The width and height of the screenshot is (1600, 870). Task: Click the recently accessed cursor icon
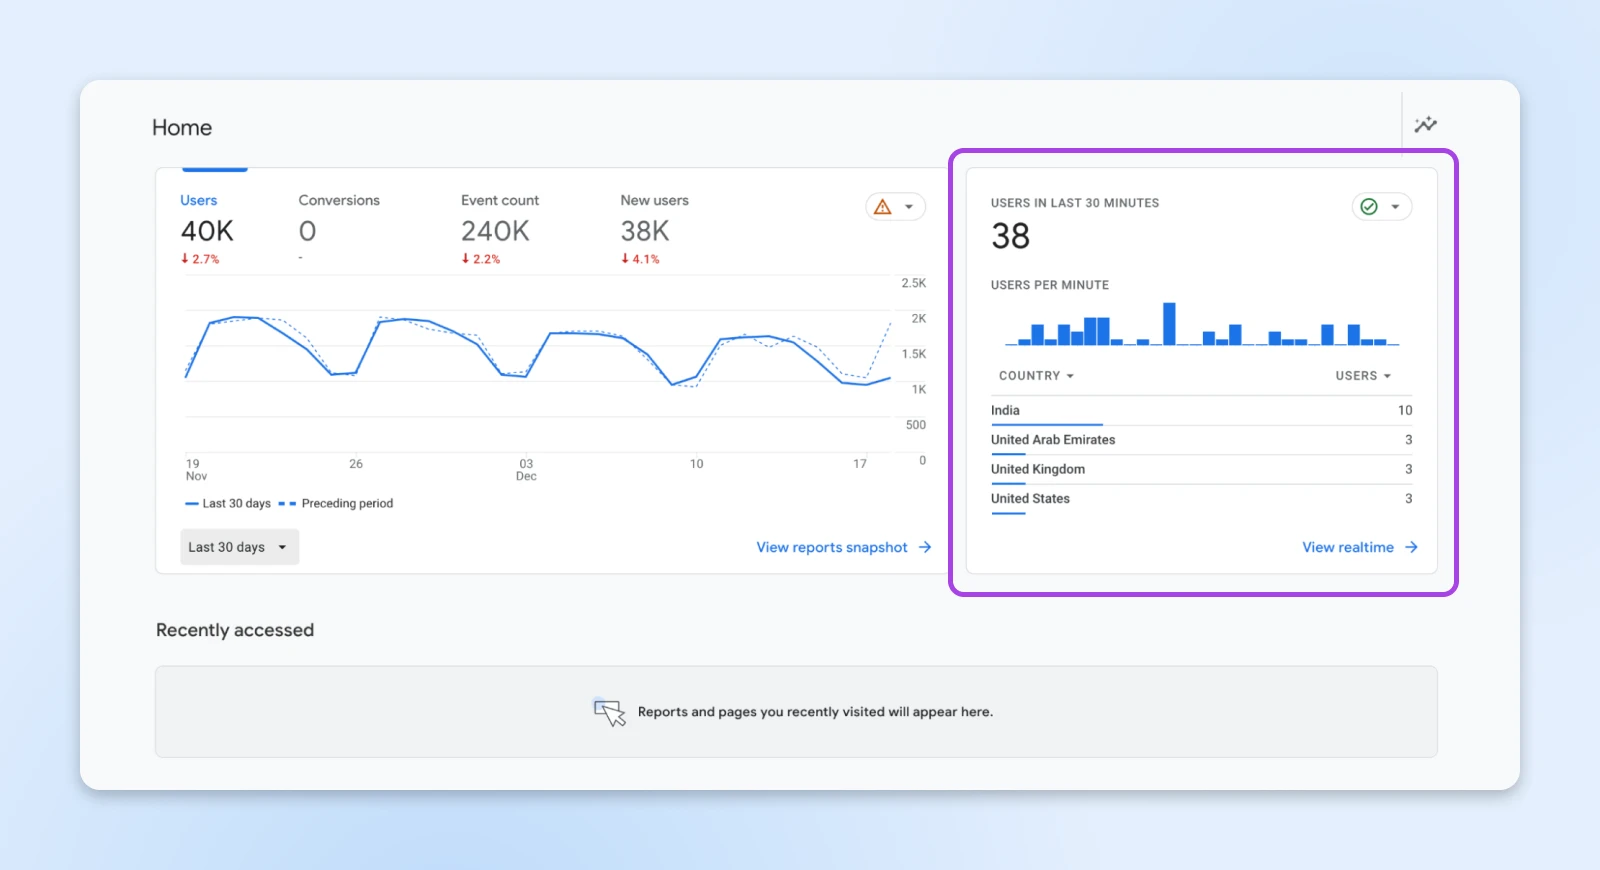point(609,712)
